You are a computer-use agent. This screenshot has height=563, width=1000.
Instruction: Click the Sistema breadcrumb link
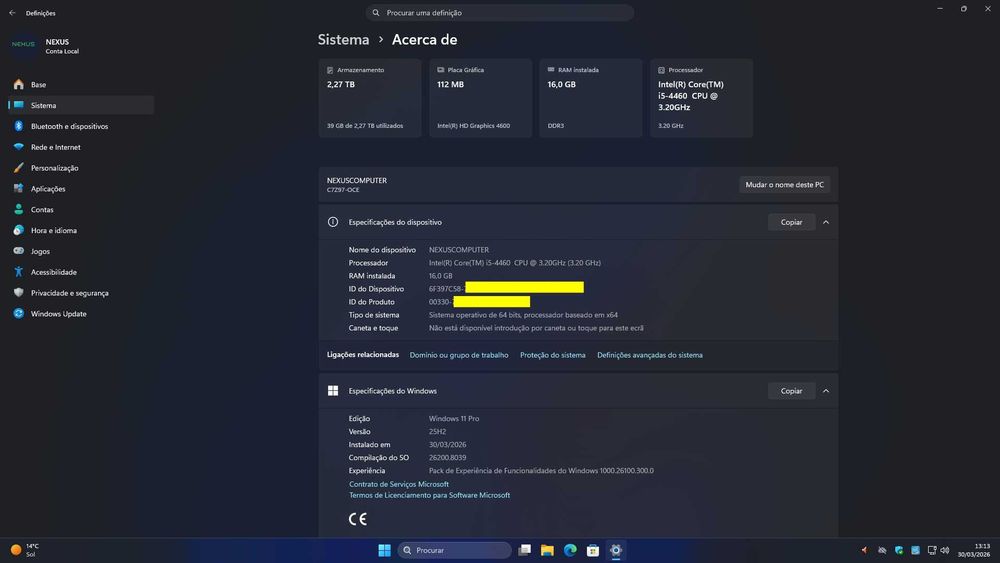(x=343, y=40)
